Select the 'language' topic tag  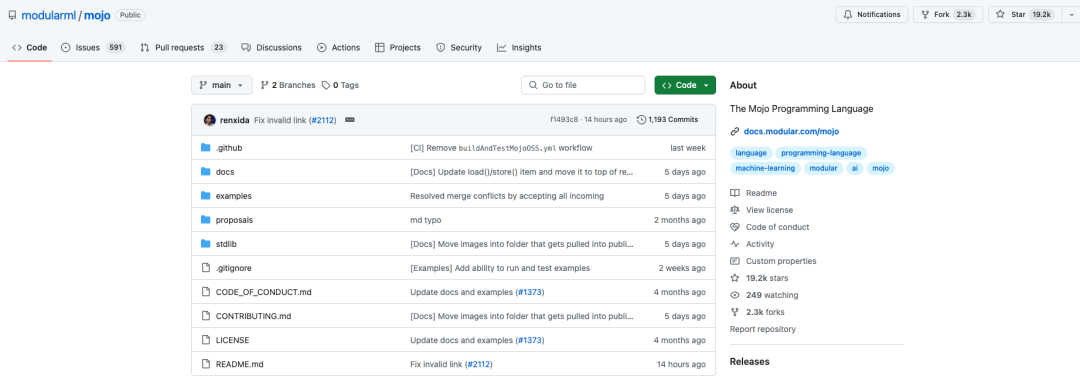[750, 153]
